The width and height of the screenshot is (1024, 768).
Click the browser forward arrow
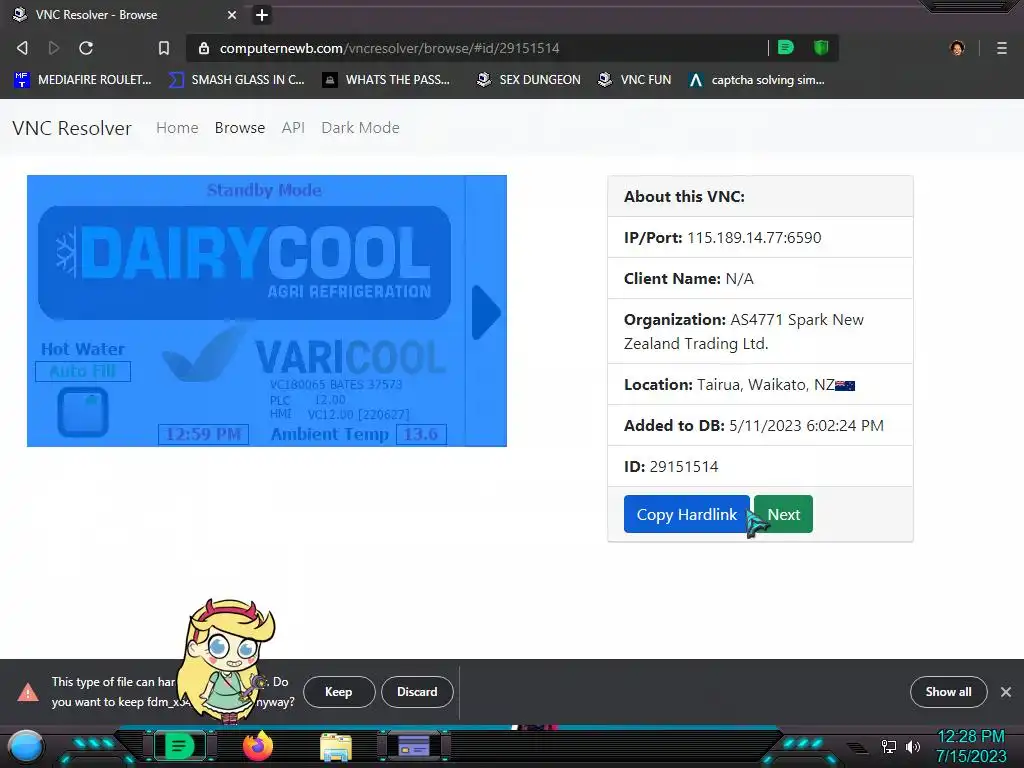54,48
